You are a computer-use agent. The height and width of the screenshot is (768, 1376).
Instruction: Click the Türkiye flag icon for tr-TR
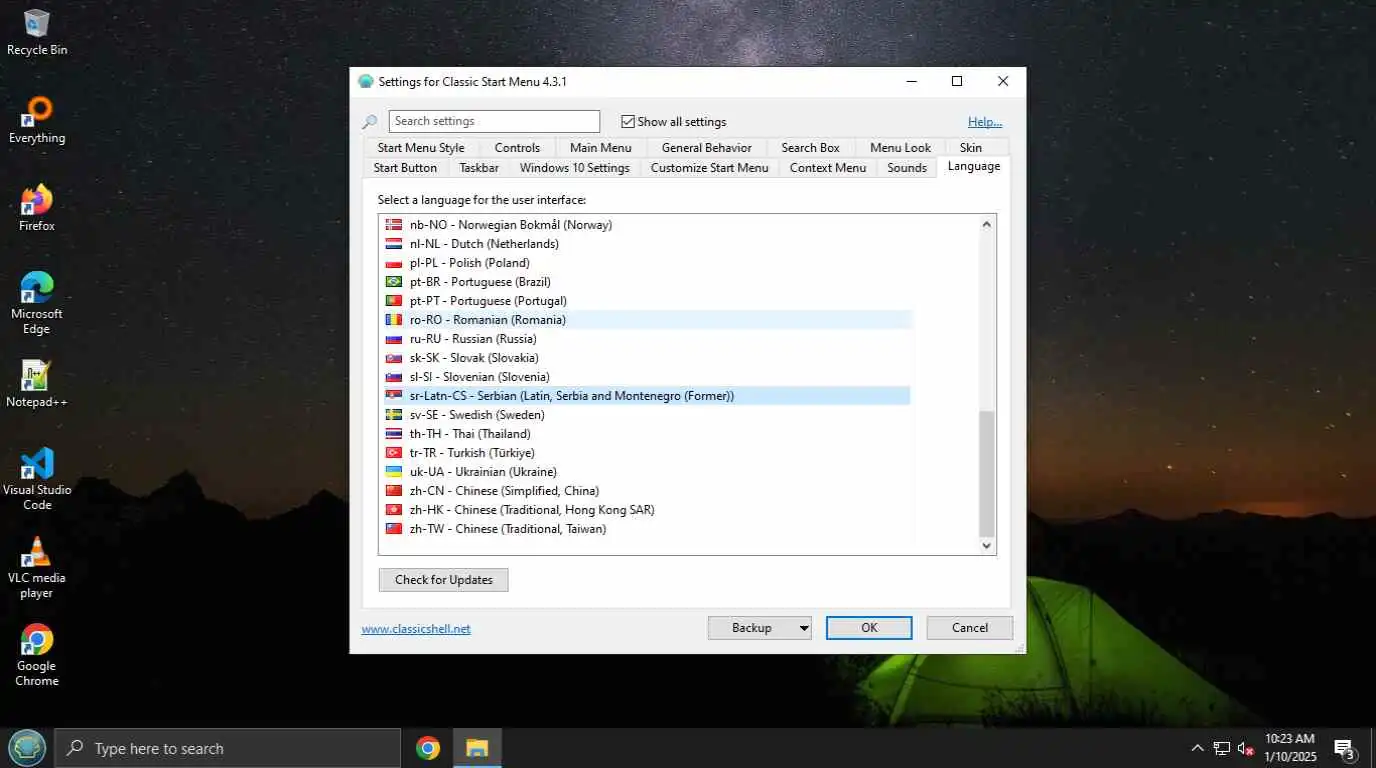(x=394, y=453)
